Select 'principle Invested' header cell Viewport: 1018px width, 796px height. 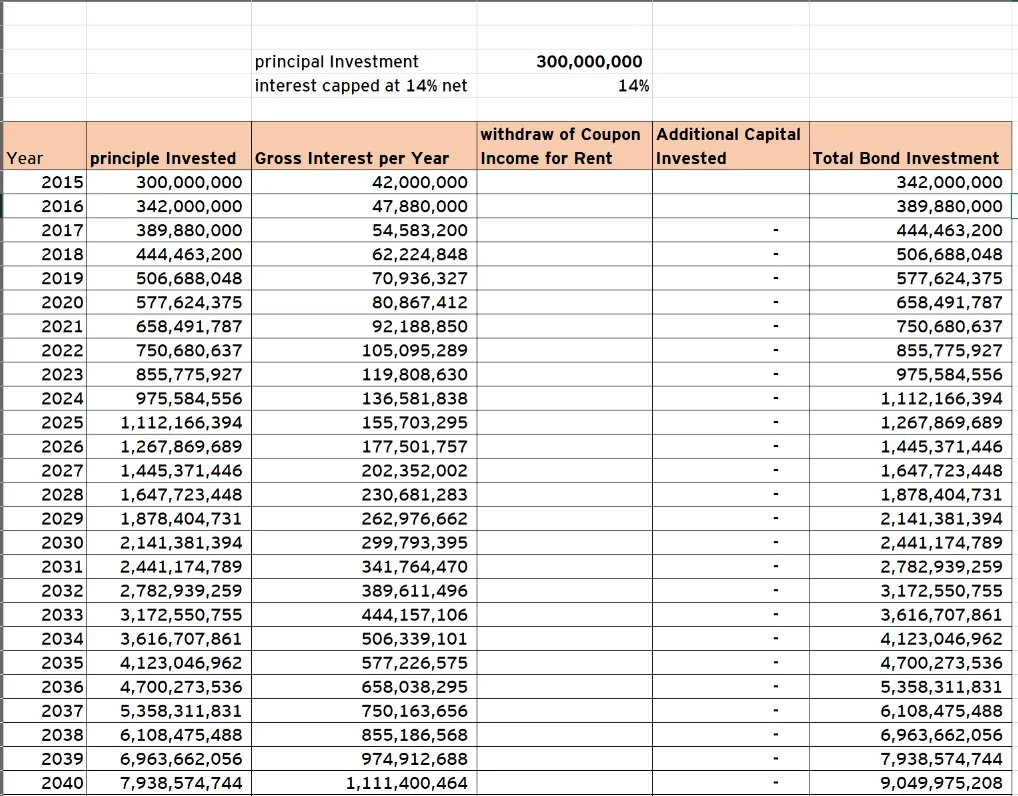click(x=169, y=146)
